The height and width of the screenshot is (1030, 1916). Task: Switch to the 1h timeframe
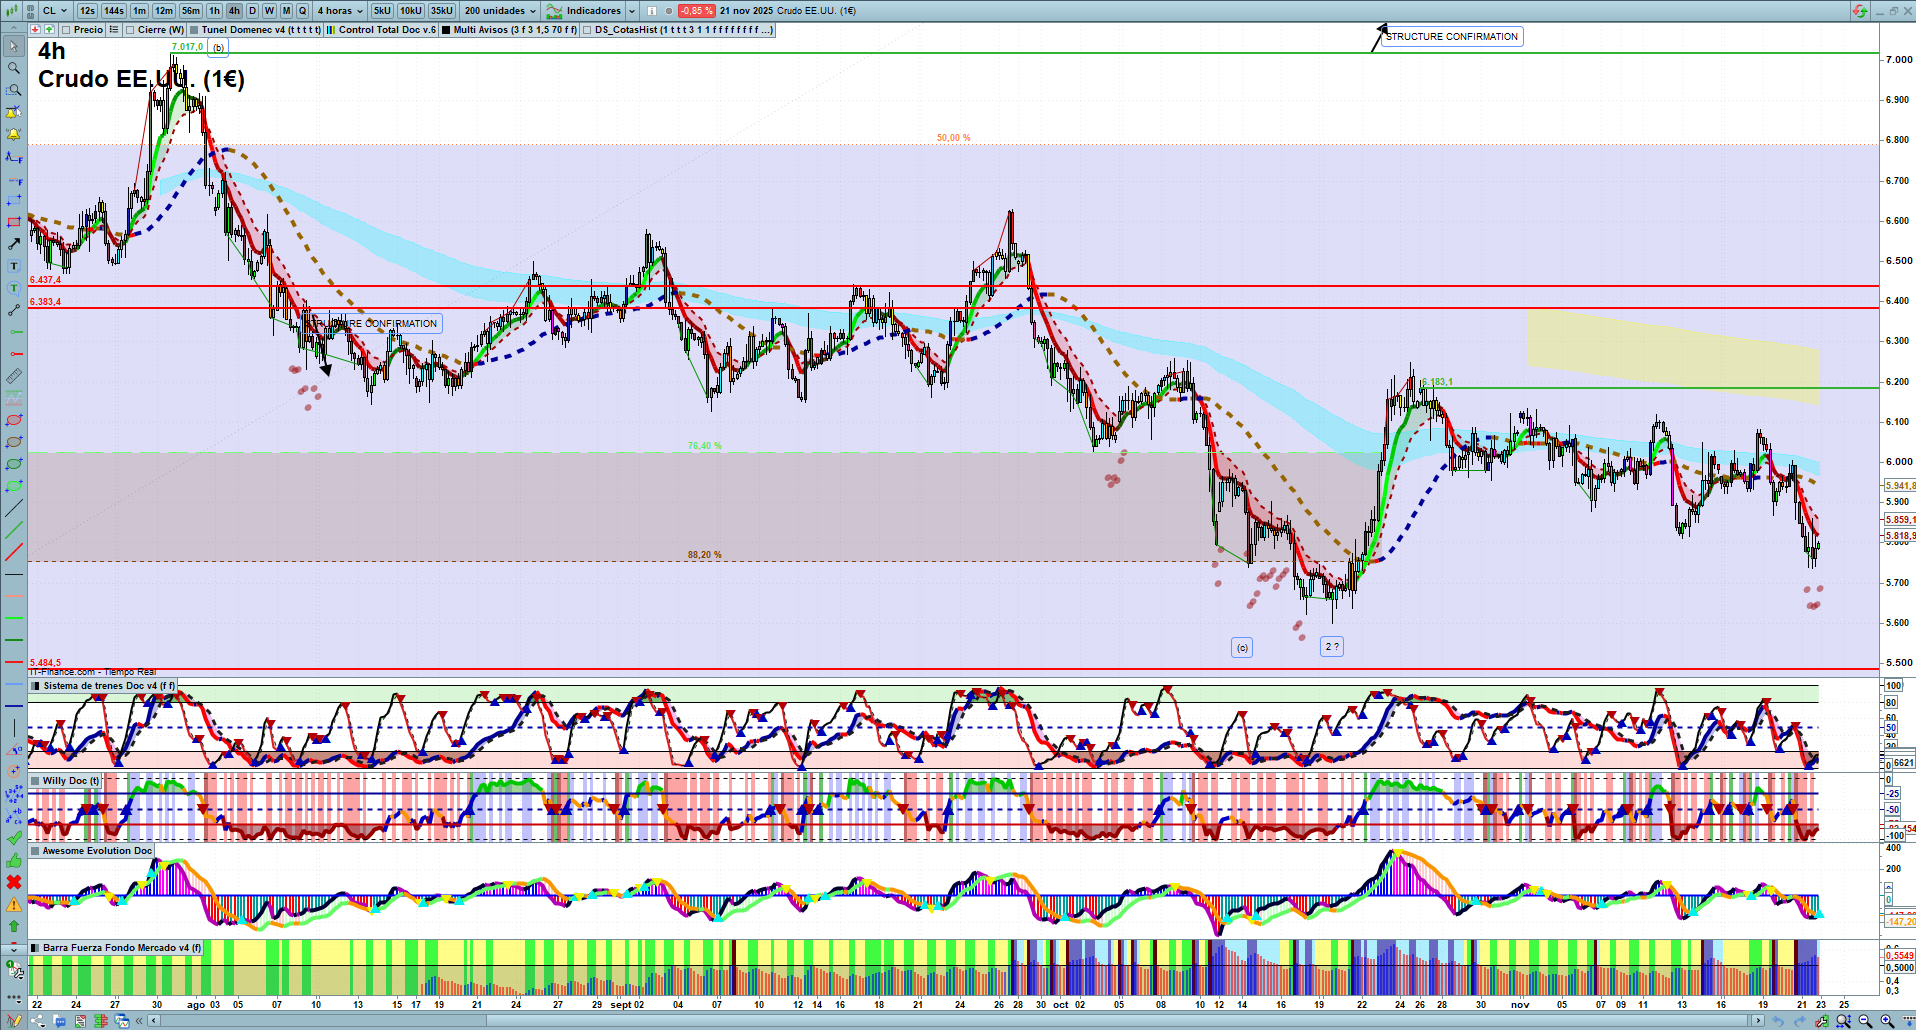tap(214, 11)
